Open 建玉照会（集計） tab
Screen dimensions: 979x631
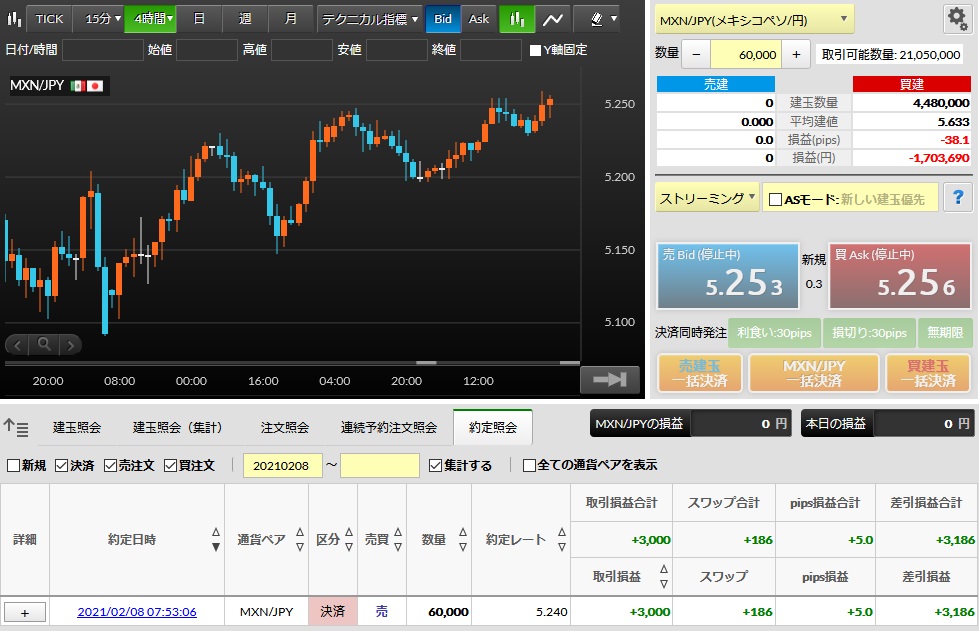pos(178,428)
